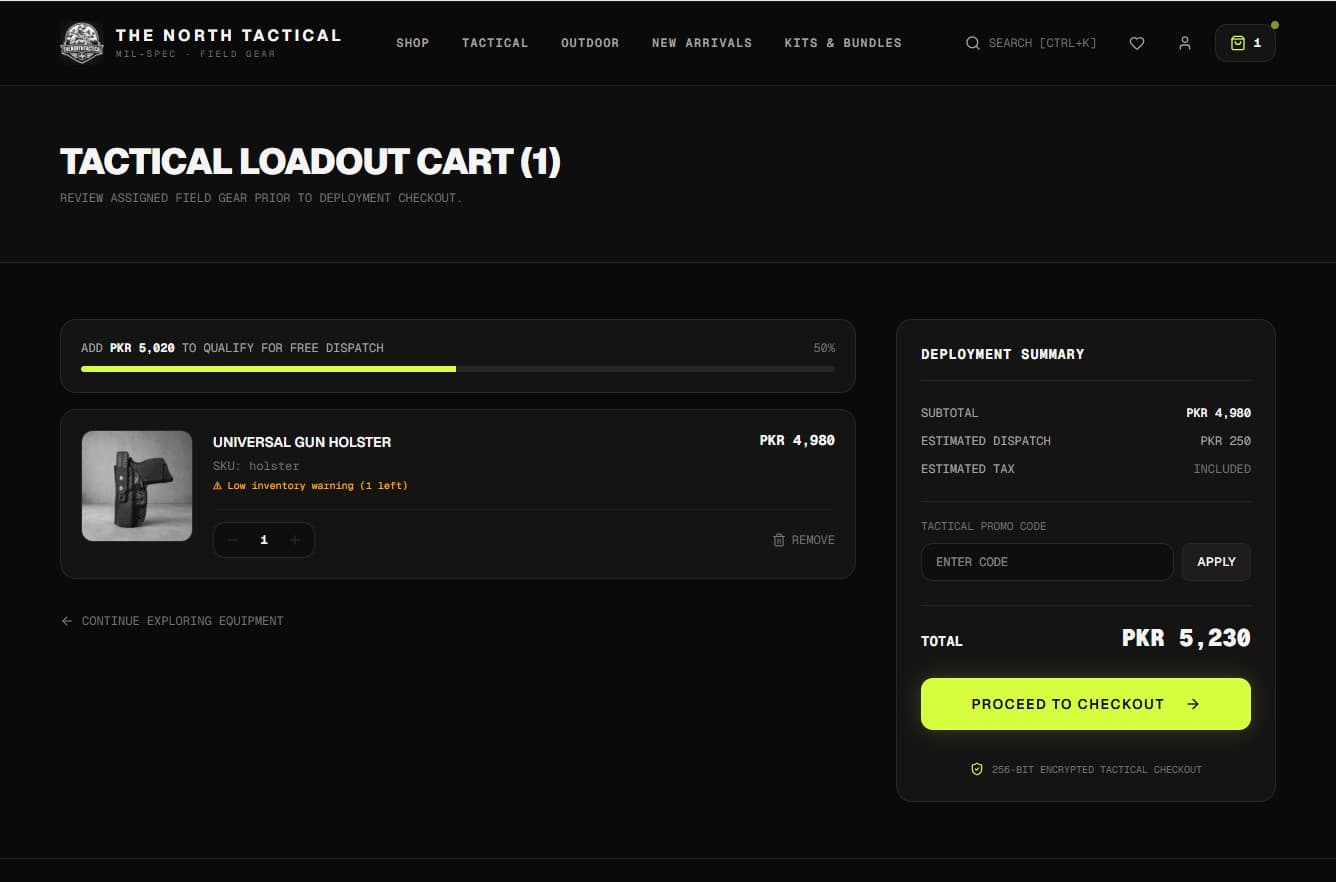Open the user account icon
1336x882 pixels.
(x=1185, y=43)
